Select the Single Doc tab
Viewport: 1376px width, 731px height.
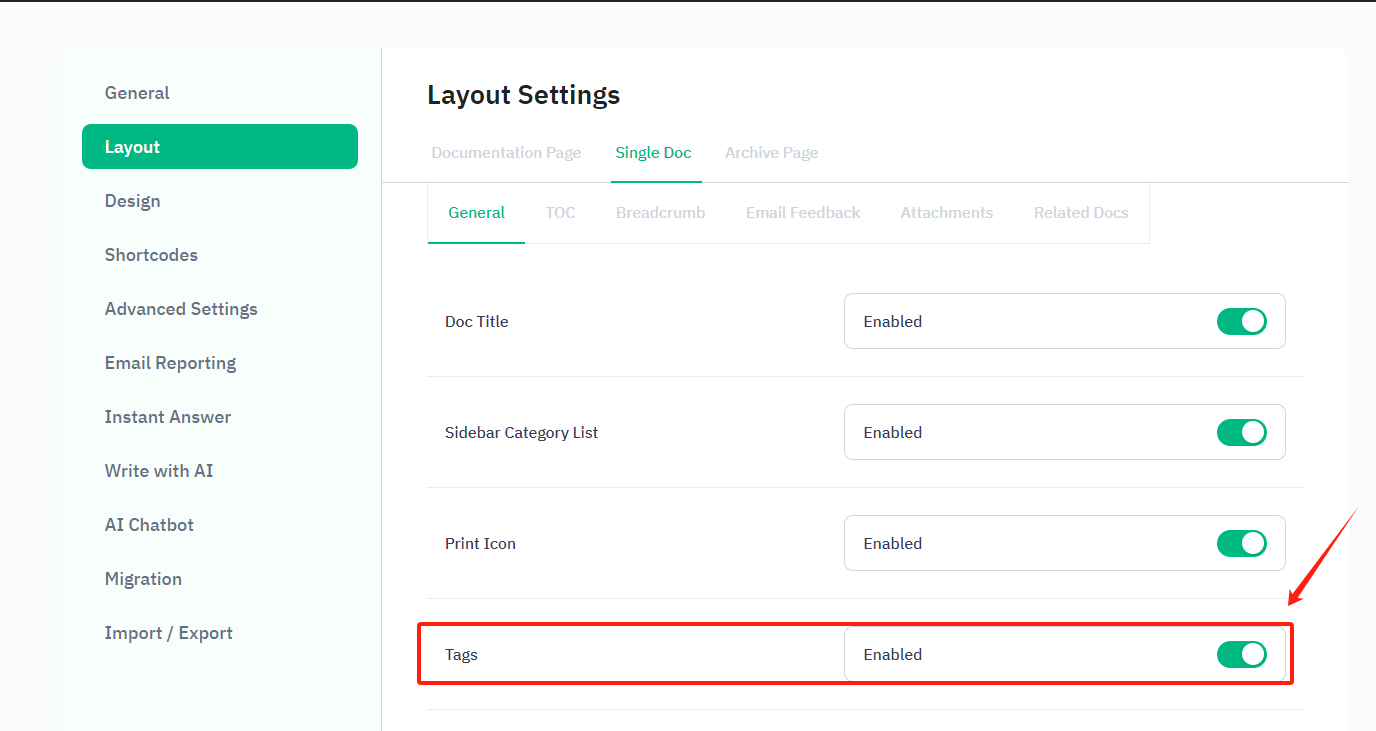pyautogui.click(x=653, y=153)
